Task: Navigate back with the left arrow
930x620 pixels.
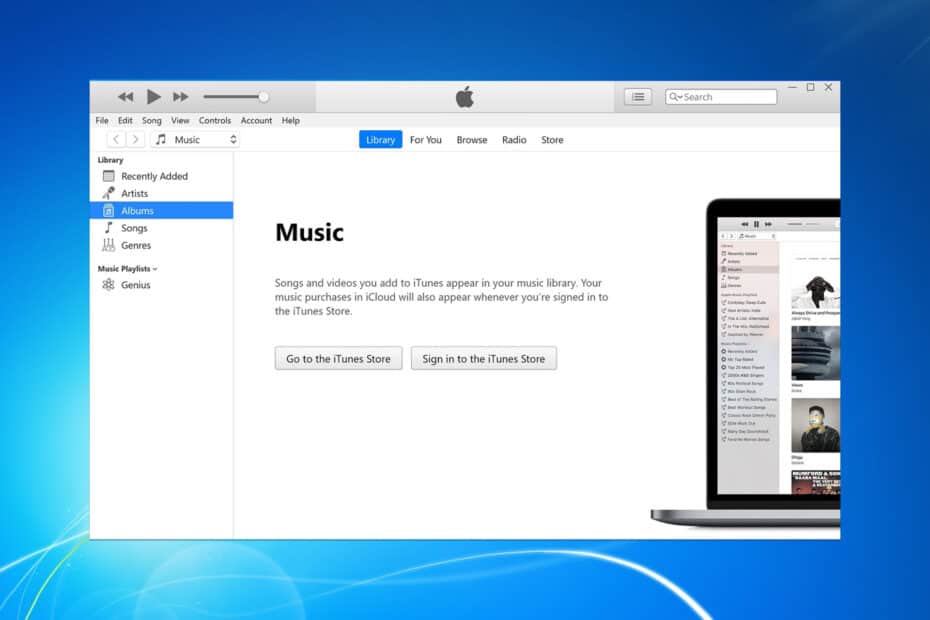Action: coord(117,140)
